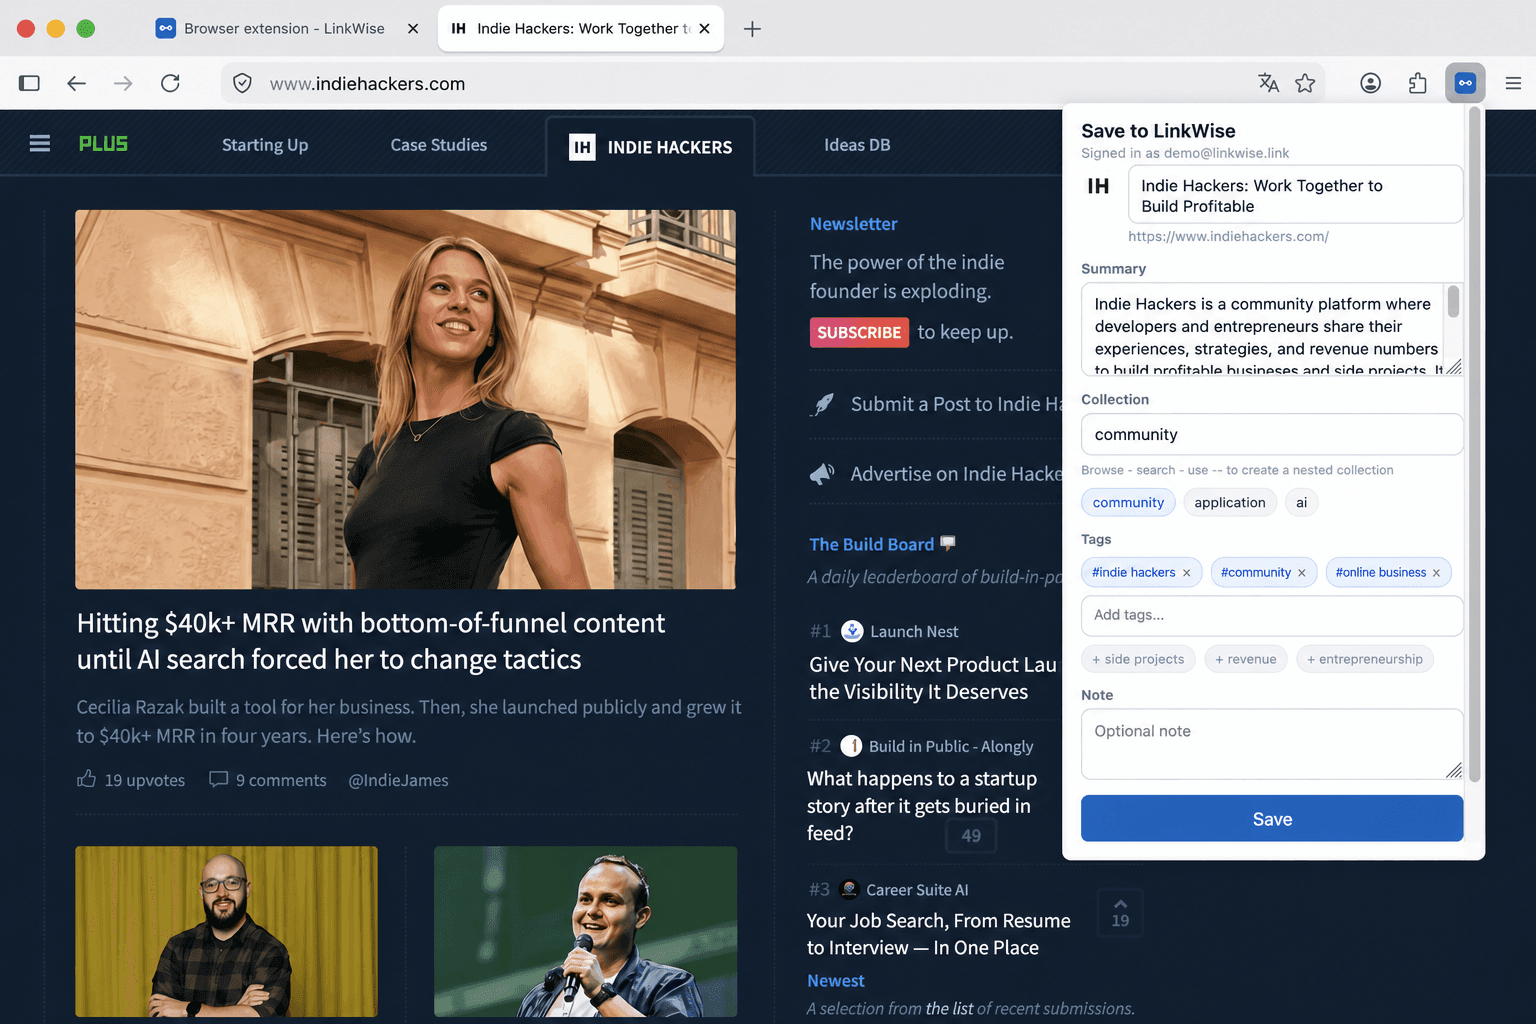1536x1024 pixels.
Task: Select the application collection chip
Action: pos(1230,502)
